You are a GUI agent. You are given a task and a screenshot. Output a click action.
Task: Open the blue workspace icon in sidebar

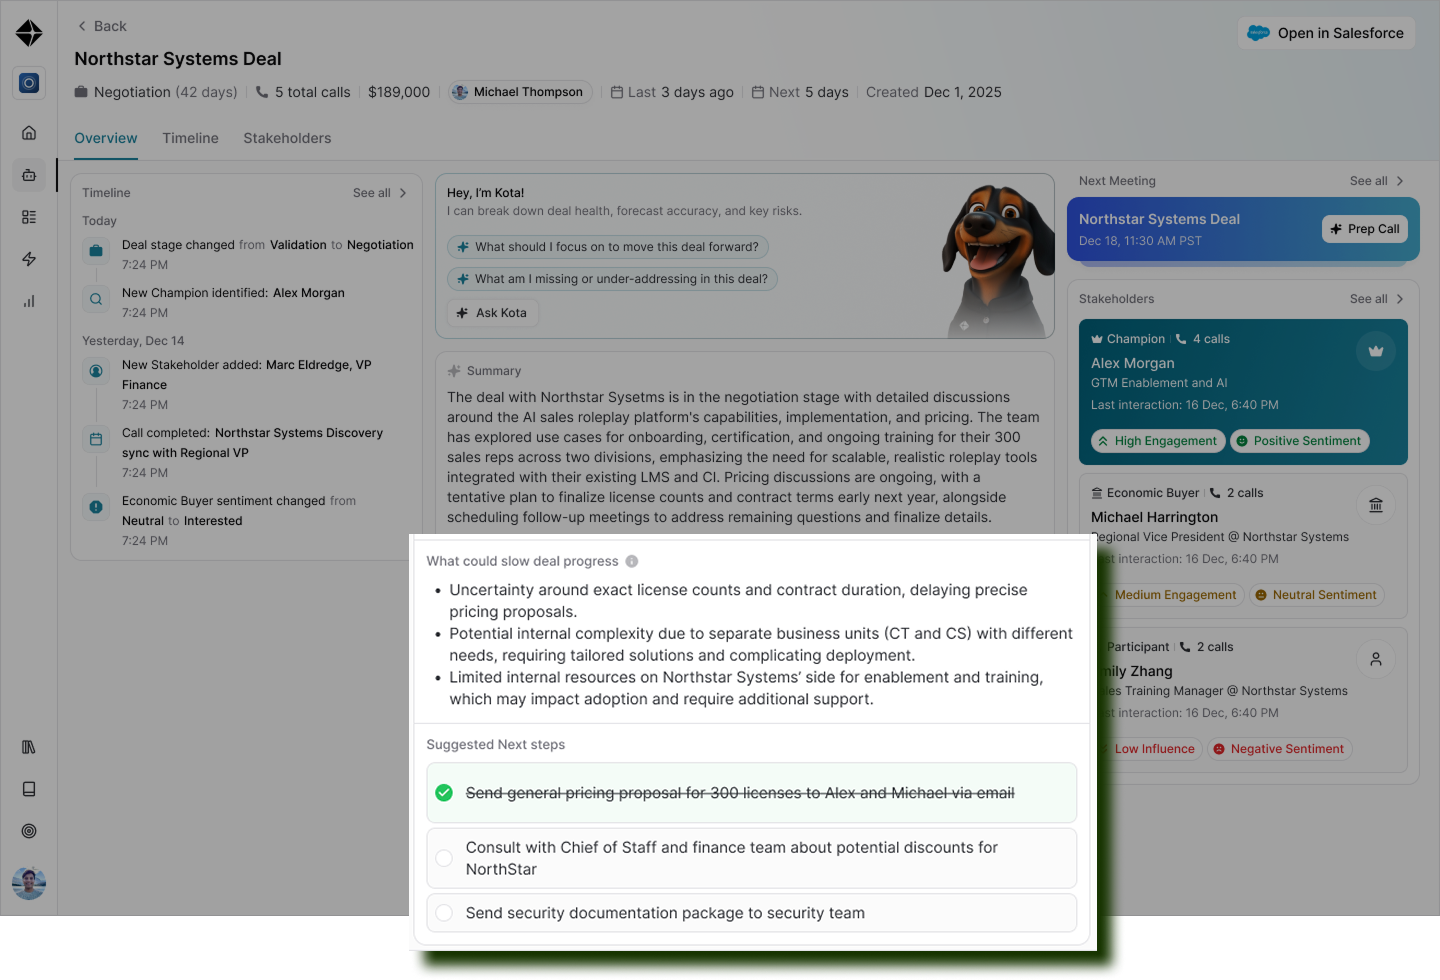(x=29, y=83)
